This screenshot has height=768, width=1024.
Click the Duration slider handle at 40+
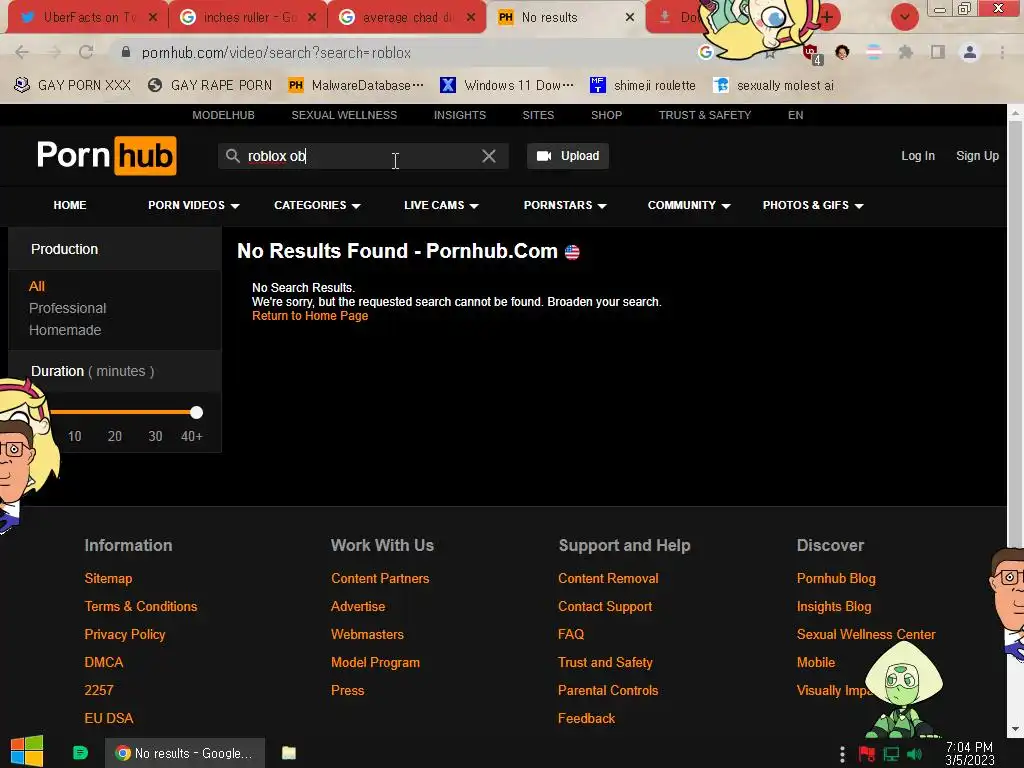[196, 413]
